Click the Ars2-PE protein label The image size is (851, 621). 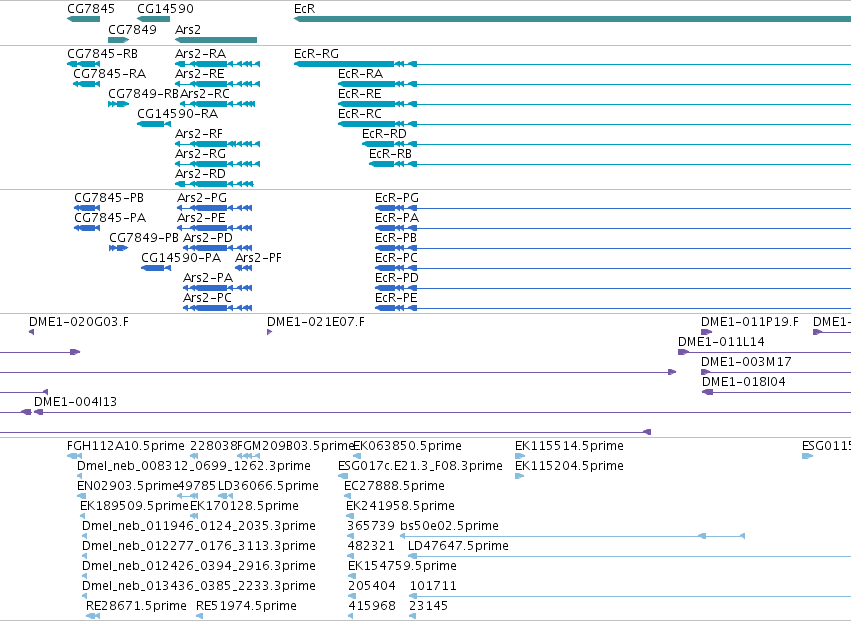coord(201,218)
